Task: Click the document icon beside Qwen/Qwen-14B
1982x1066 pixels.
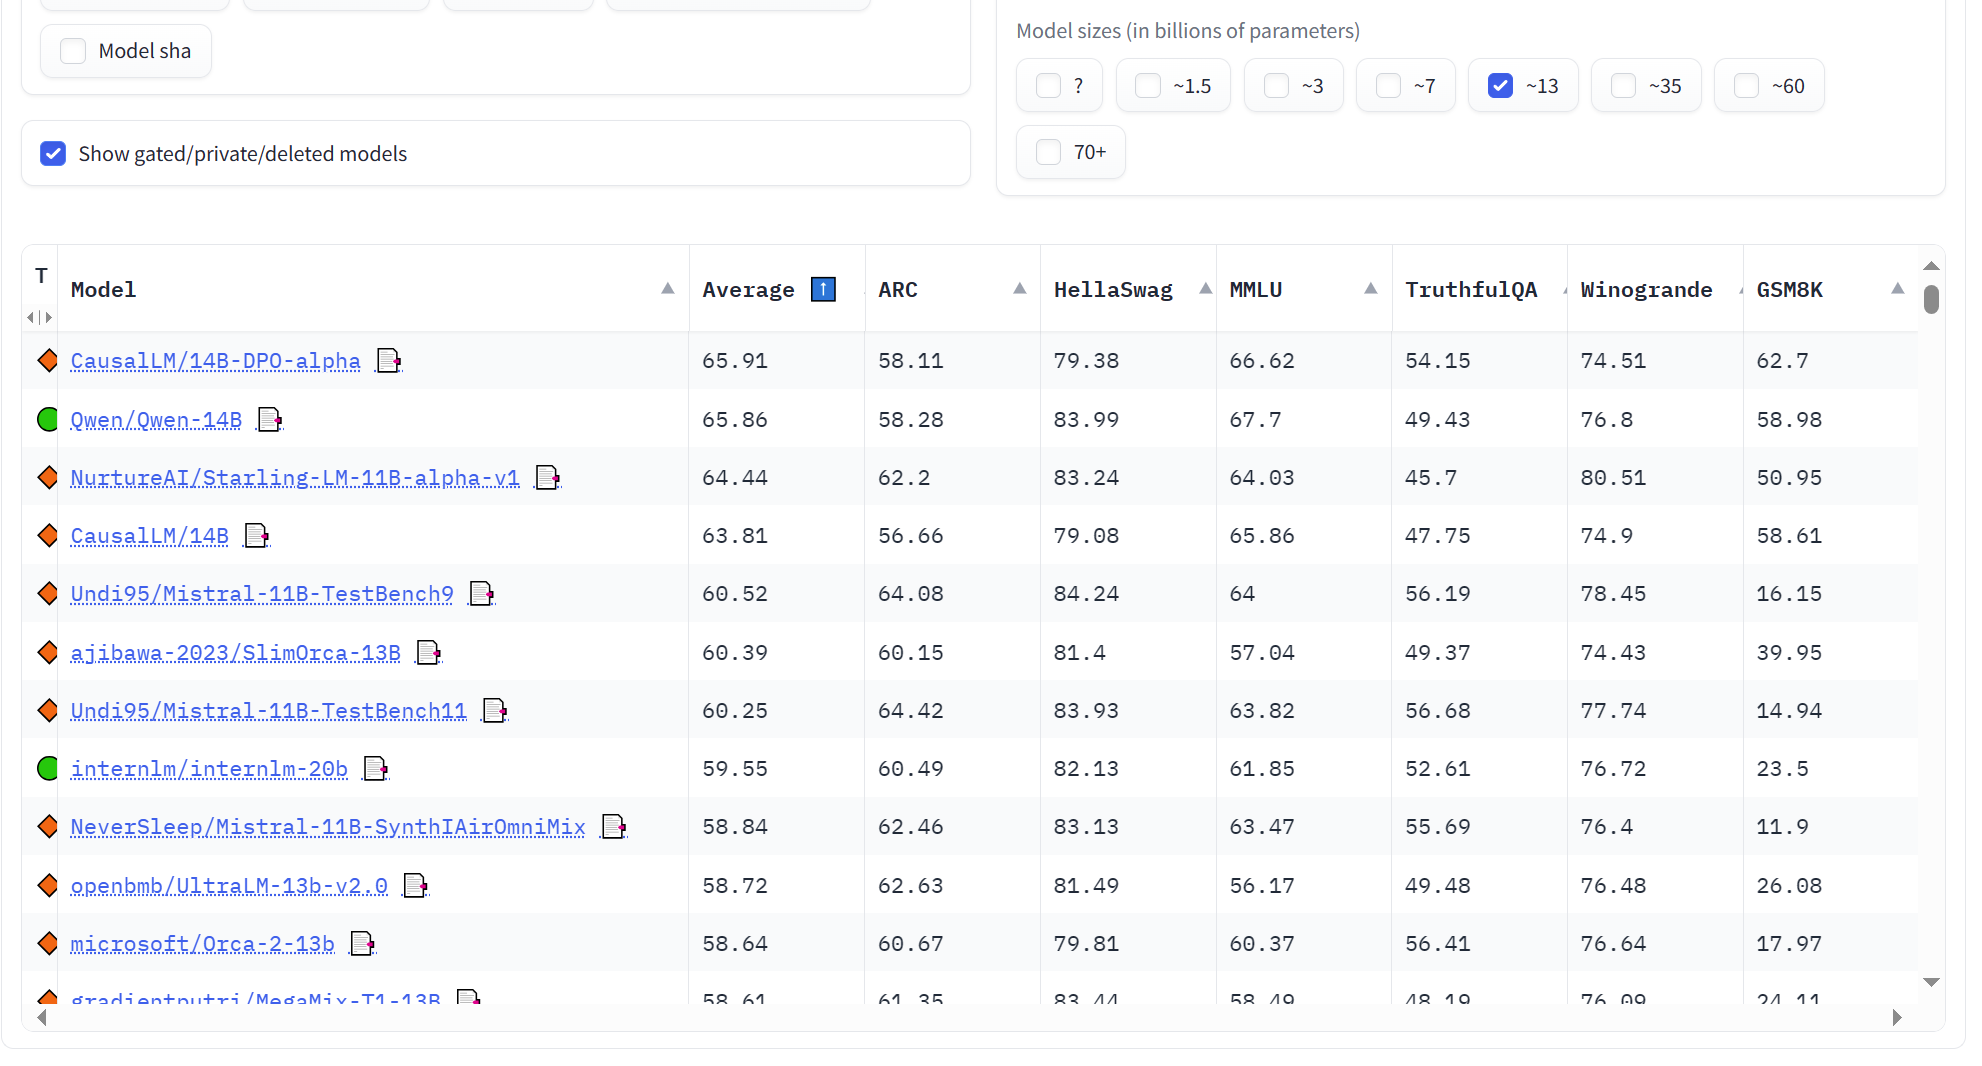Action: coord(270,420)
